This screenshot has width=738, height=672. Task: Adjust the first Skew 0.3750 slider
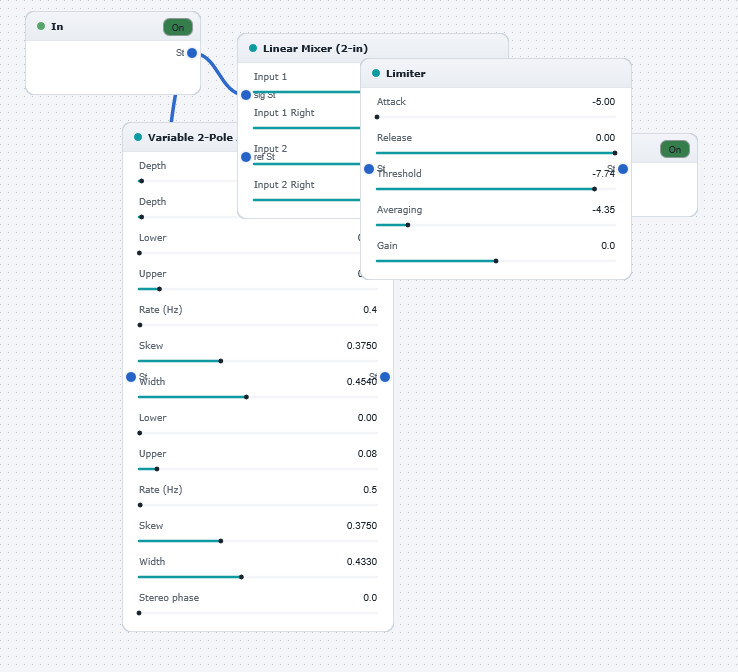point(258,361)
